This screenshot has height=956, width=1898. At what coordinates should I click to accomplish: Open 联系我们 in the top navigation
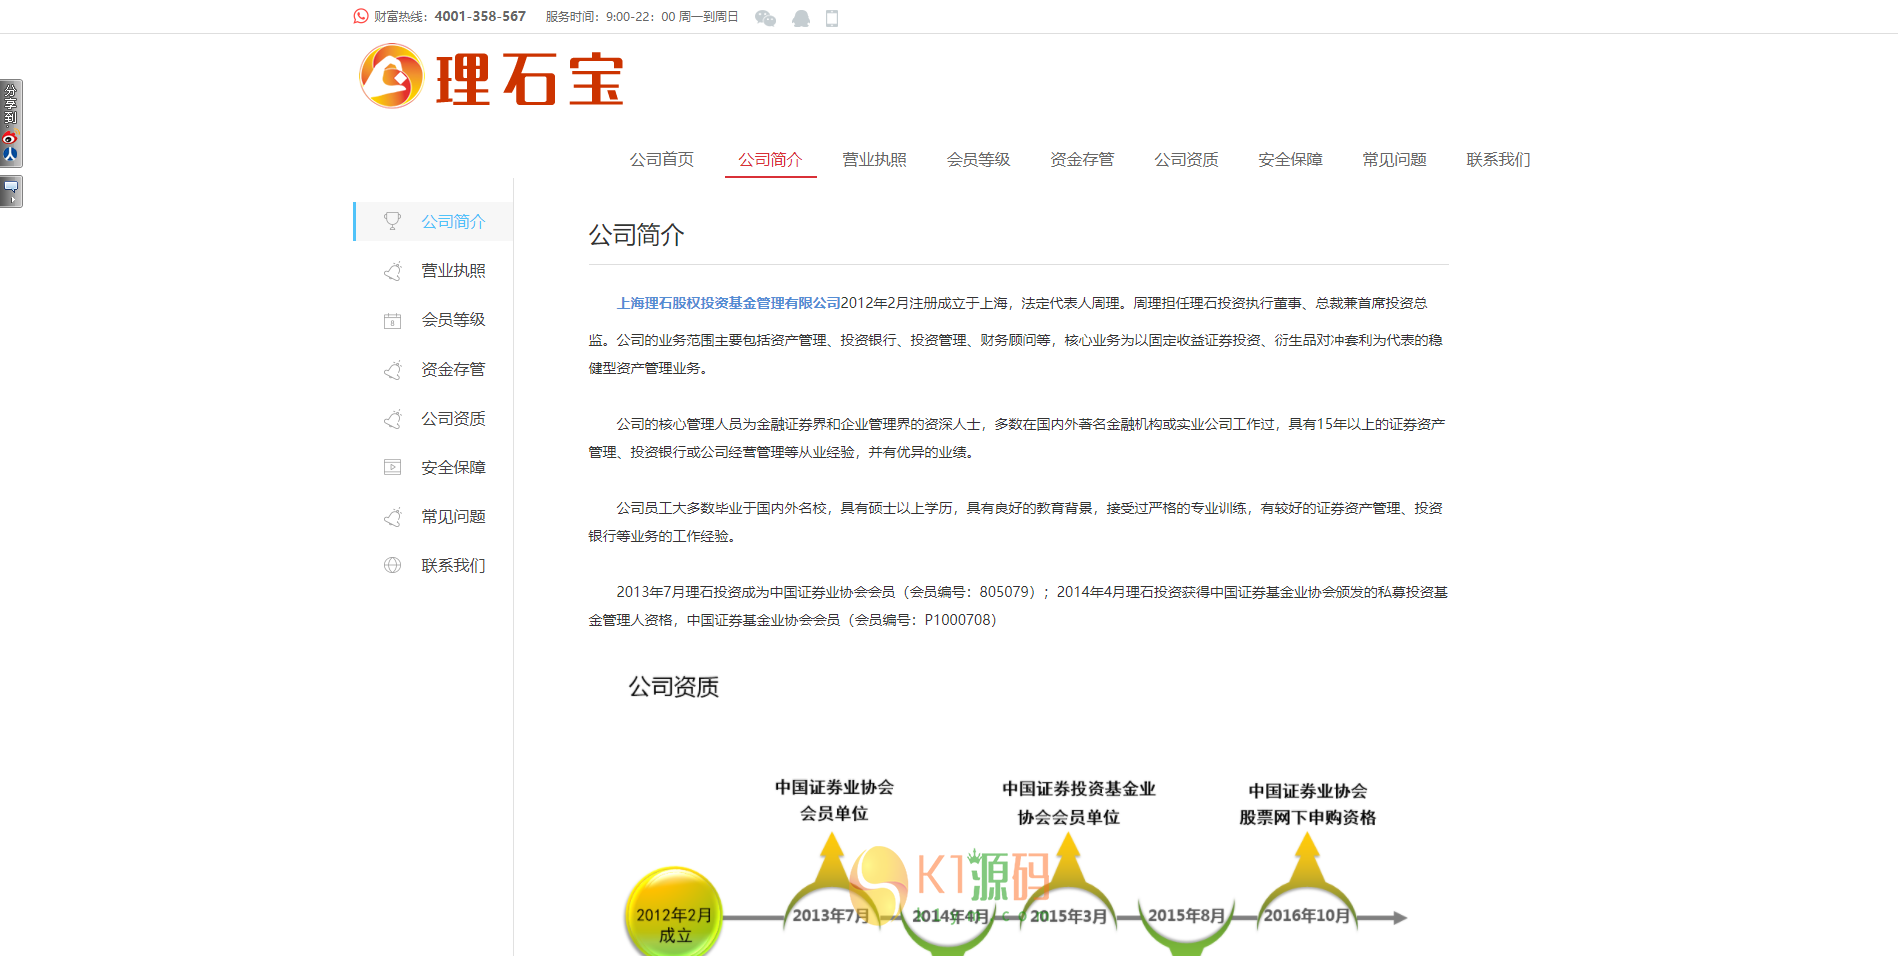click(x=1499, y=159)
